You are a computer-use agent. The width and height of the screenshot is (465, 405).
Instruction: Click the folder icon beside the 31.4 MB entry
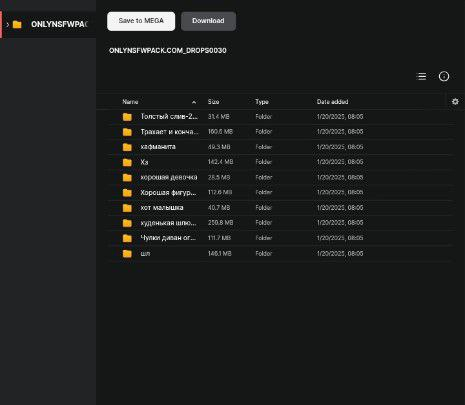pos(127,117)
